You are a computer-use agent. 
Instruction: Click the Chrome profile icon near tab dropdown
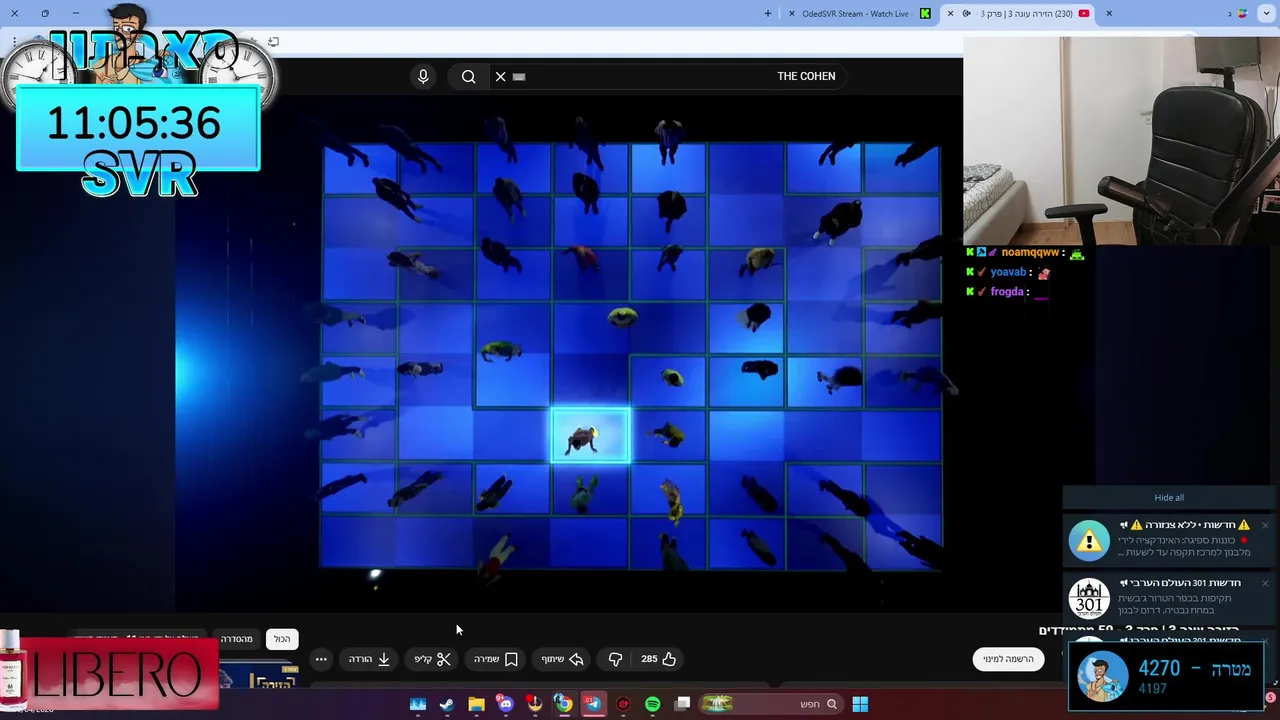coord(1243,13)
